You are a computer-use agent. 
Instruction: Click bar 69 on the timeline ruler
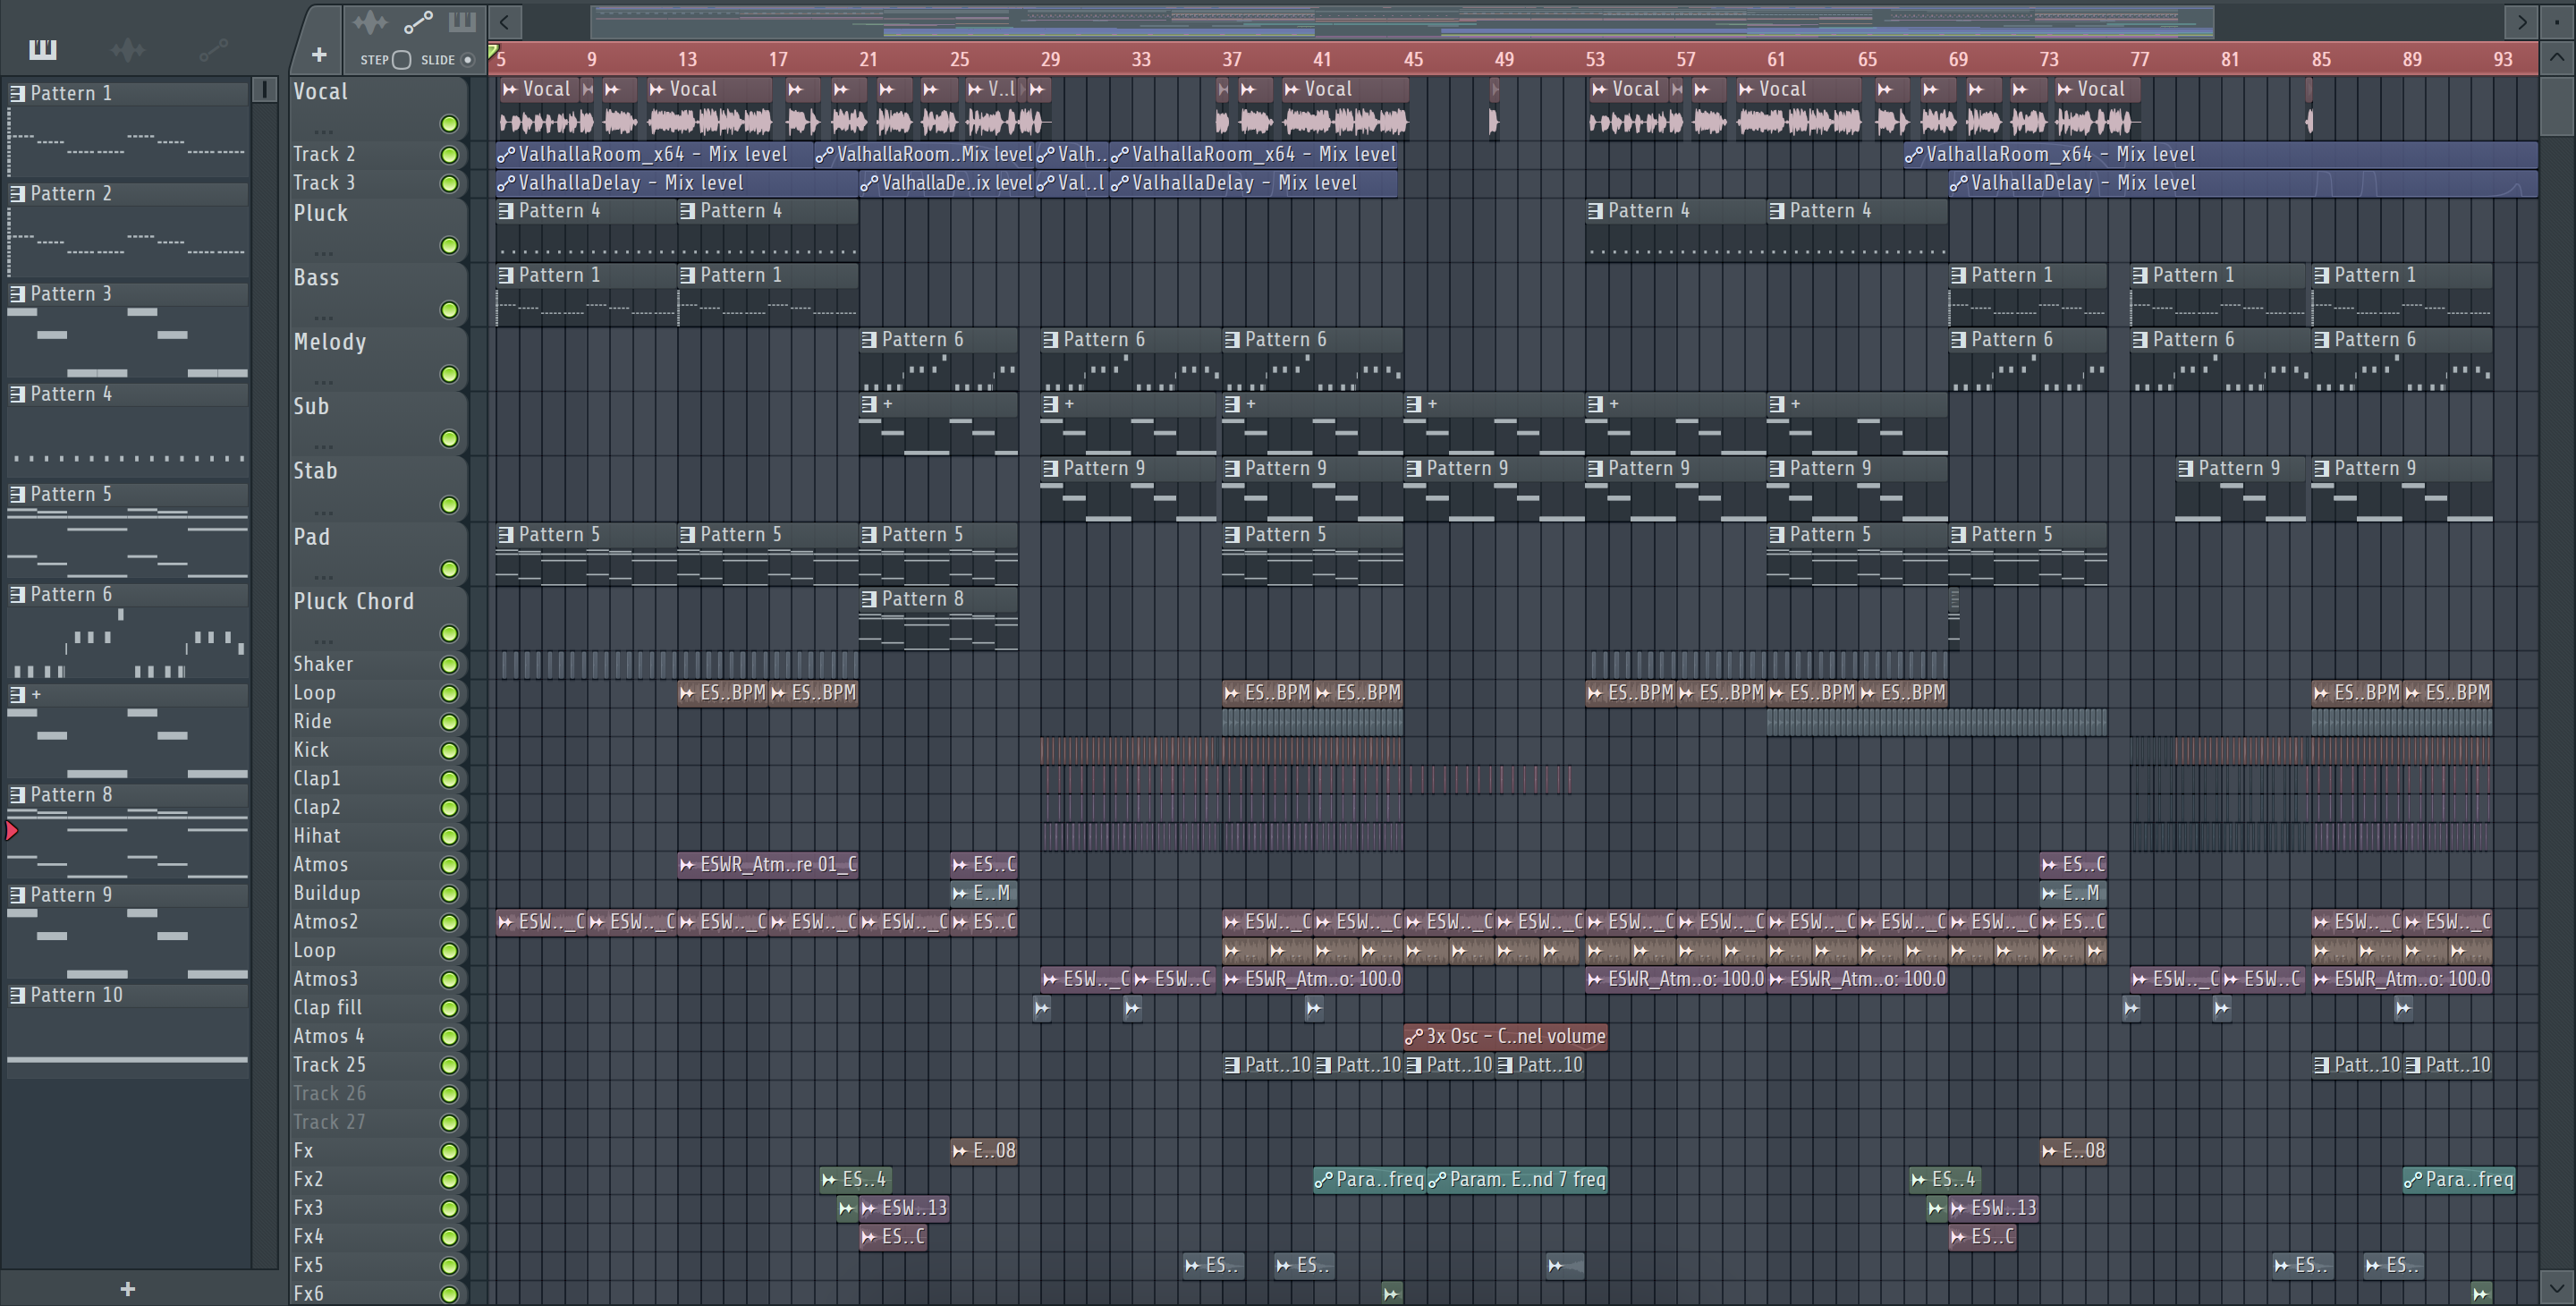[x=1958, y=59]
